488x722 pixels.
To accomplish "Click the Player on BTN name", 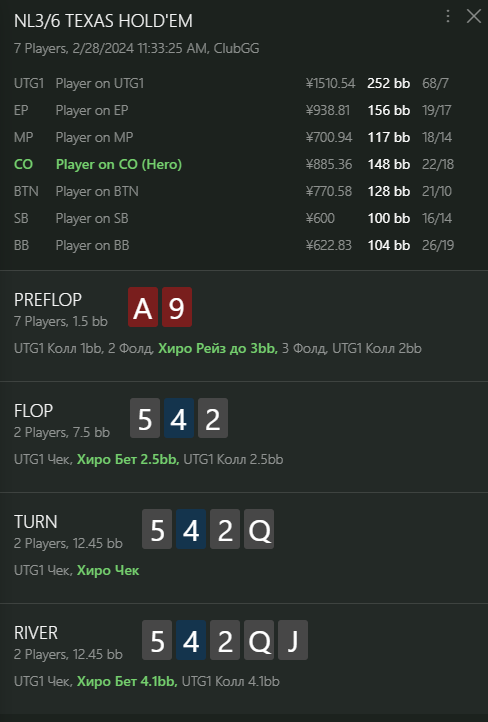I will click(97, 191).
